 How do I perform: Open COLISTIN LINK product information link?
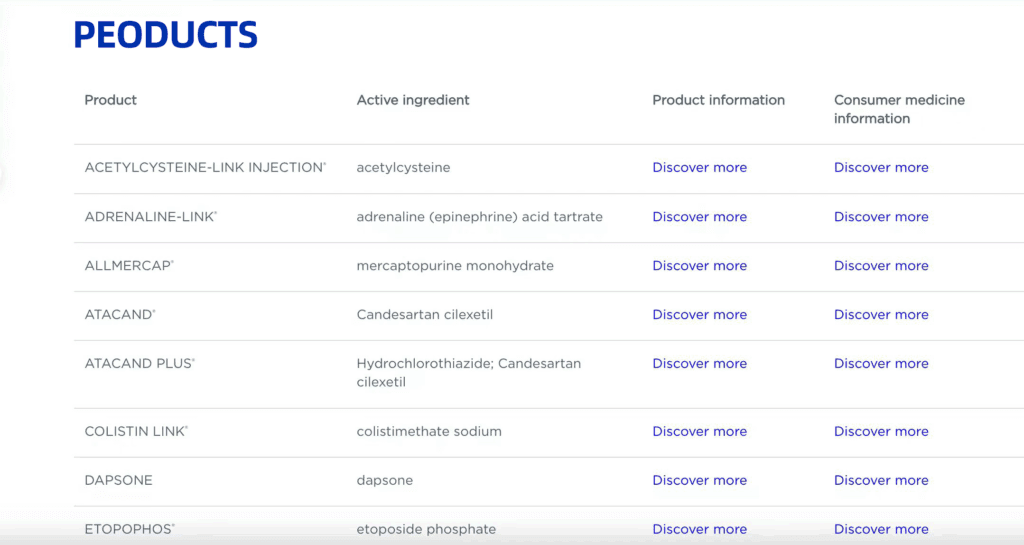699,432
